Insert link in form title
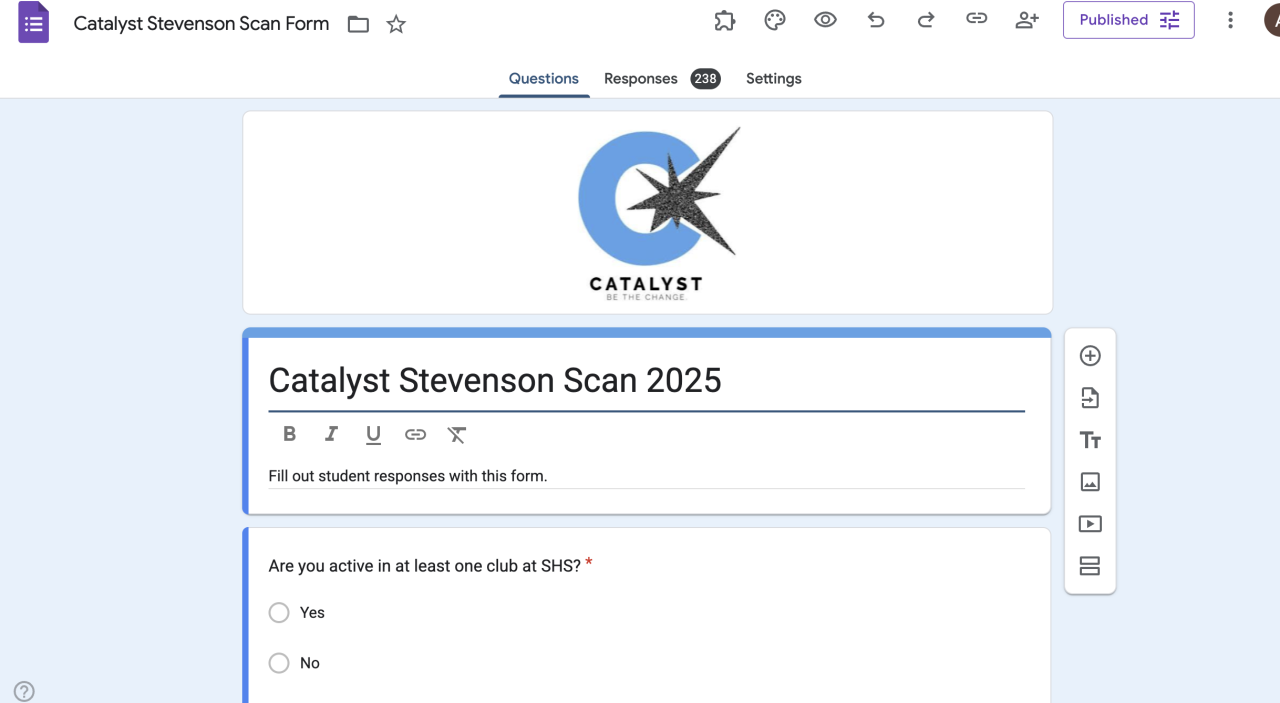Image resolution: width=1280 pixels, height=703 pixels. click(415, 434)
